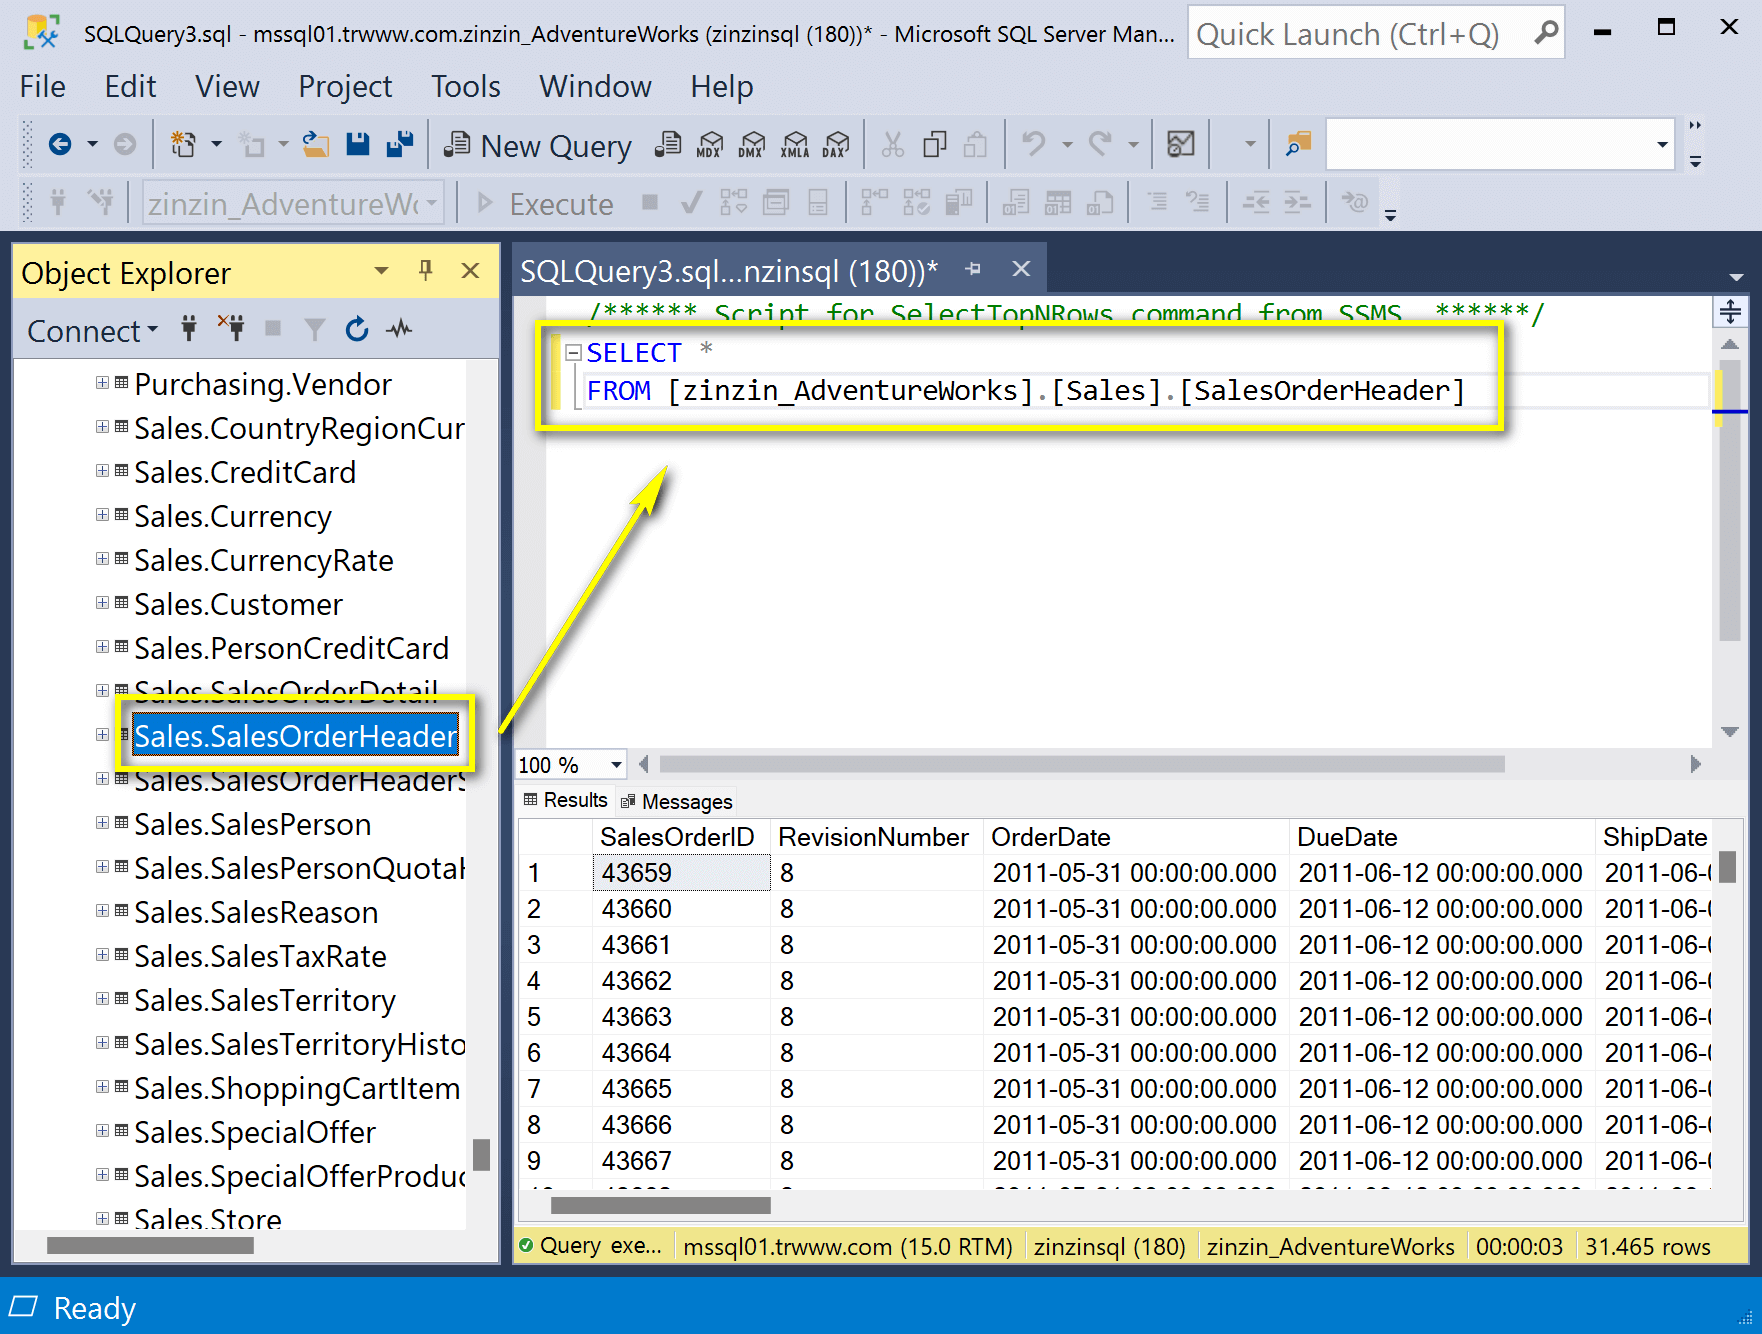Open the Object Explorer window position dropdown

[381, 271]
